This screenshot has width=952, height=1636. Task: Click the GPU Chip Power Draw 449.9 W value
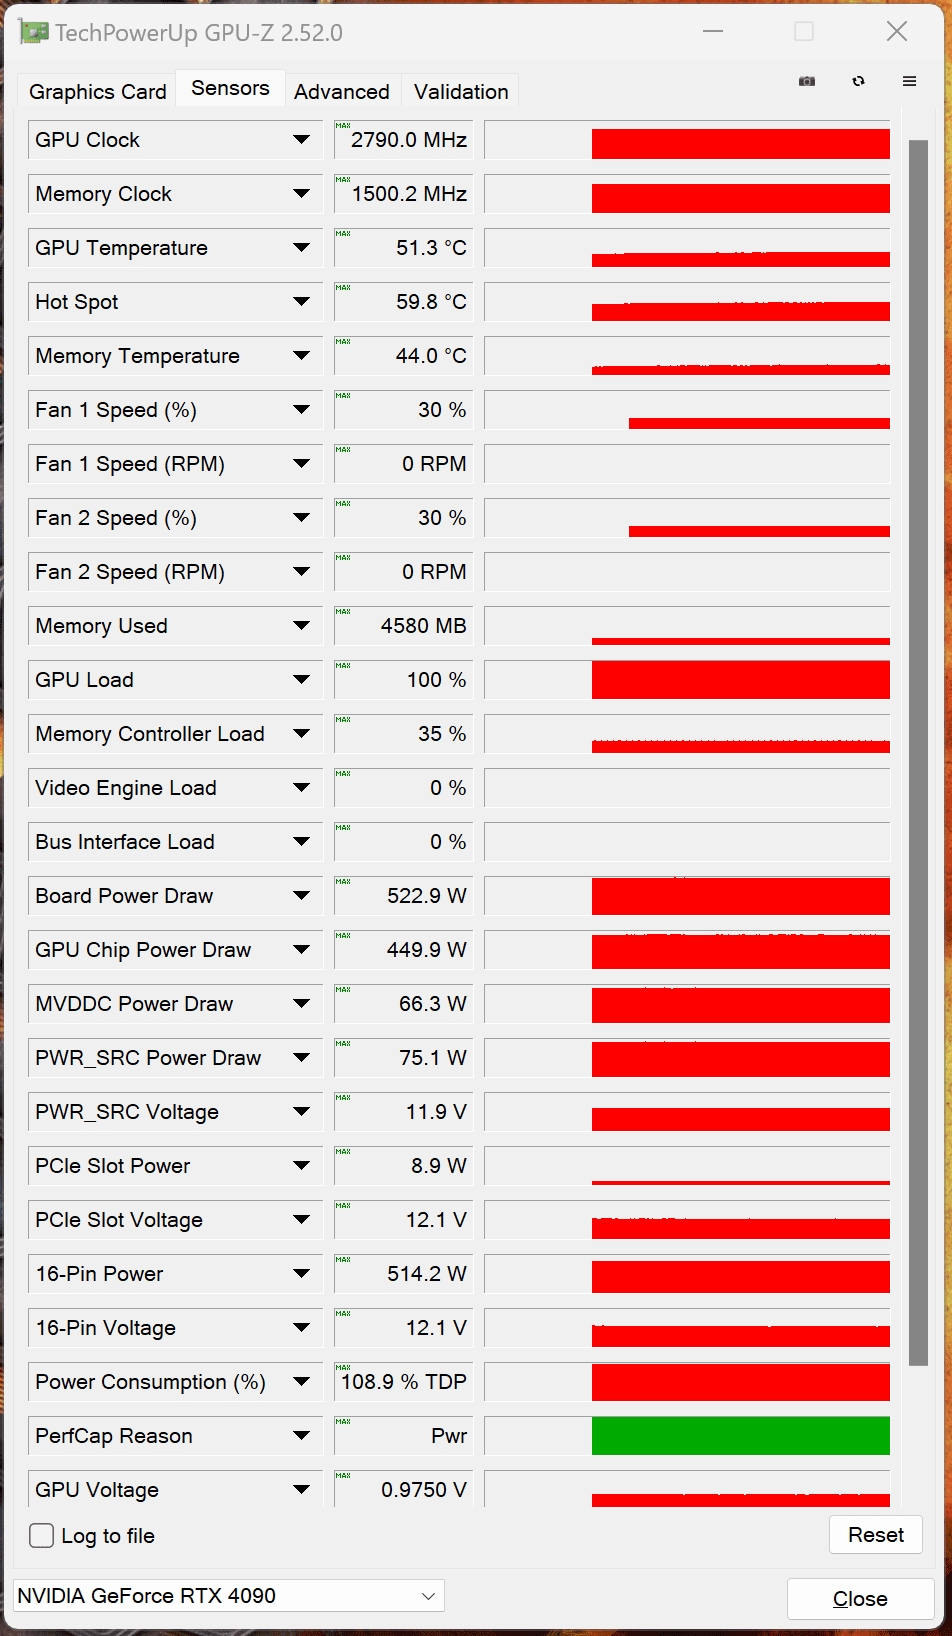(403, 950)
